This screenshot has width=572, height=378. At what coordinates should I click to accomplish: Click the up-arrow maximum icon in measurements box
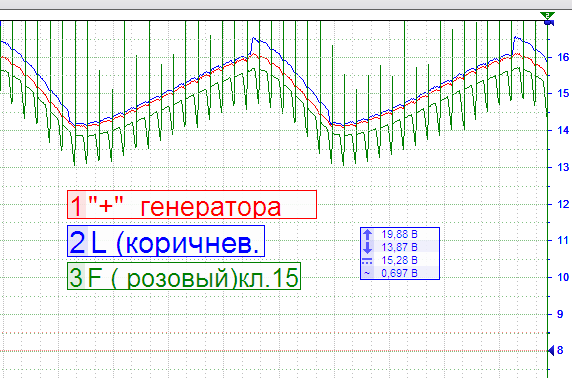(367, 234)
